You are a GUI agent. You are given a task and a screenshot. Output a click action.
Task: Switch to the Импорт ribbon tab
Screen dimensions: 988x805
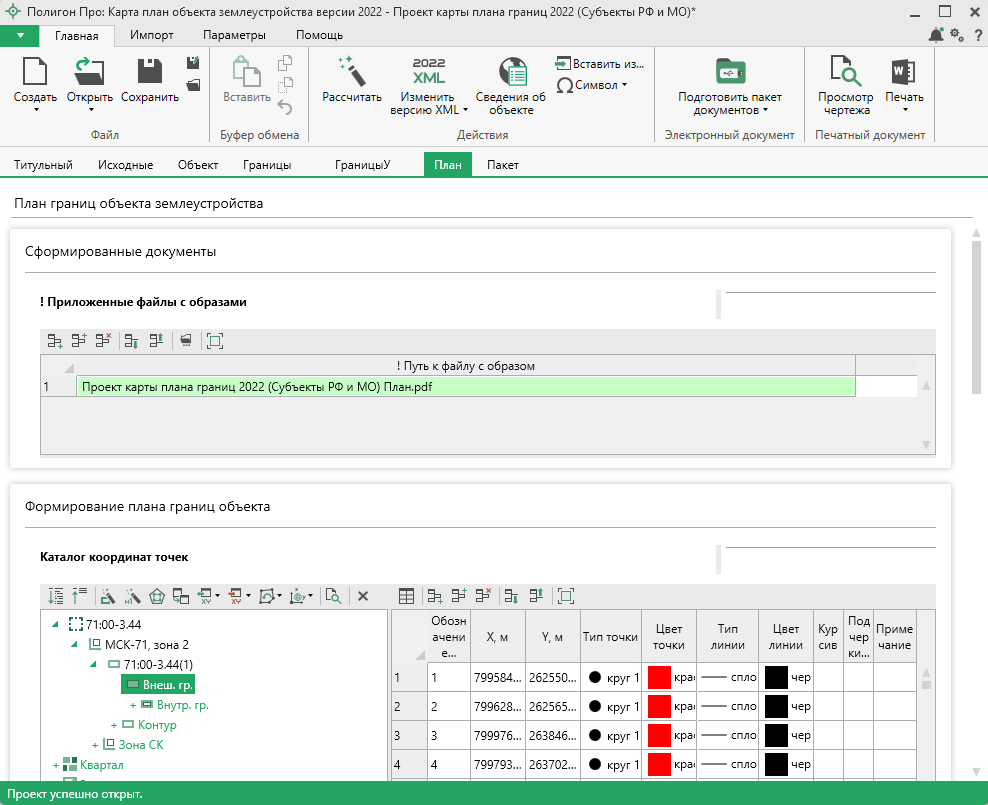151,35
